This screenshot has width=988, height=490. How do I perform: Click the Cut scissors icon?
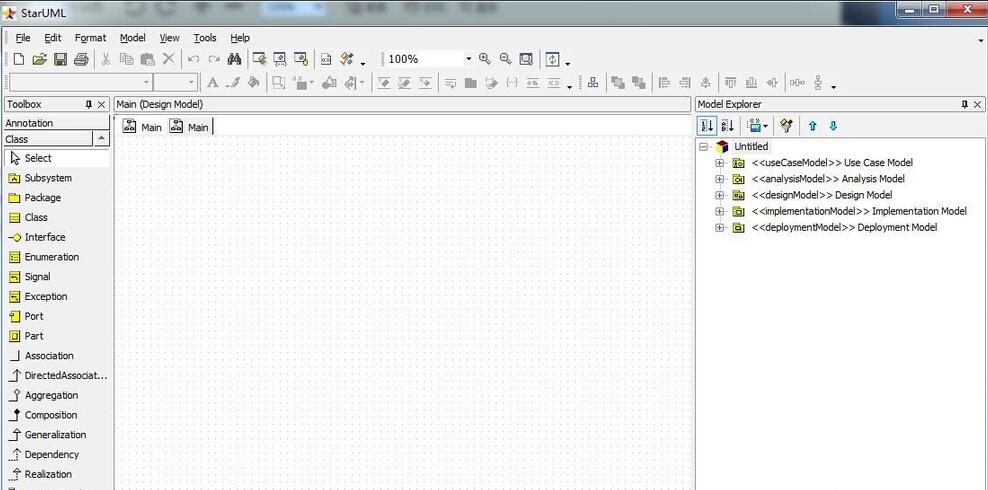coord(106,59)
